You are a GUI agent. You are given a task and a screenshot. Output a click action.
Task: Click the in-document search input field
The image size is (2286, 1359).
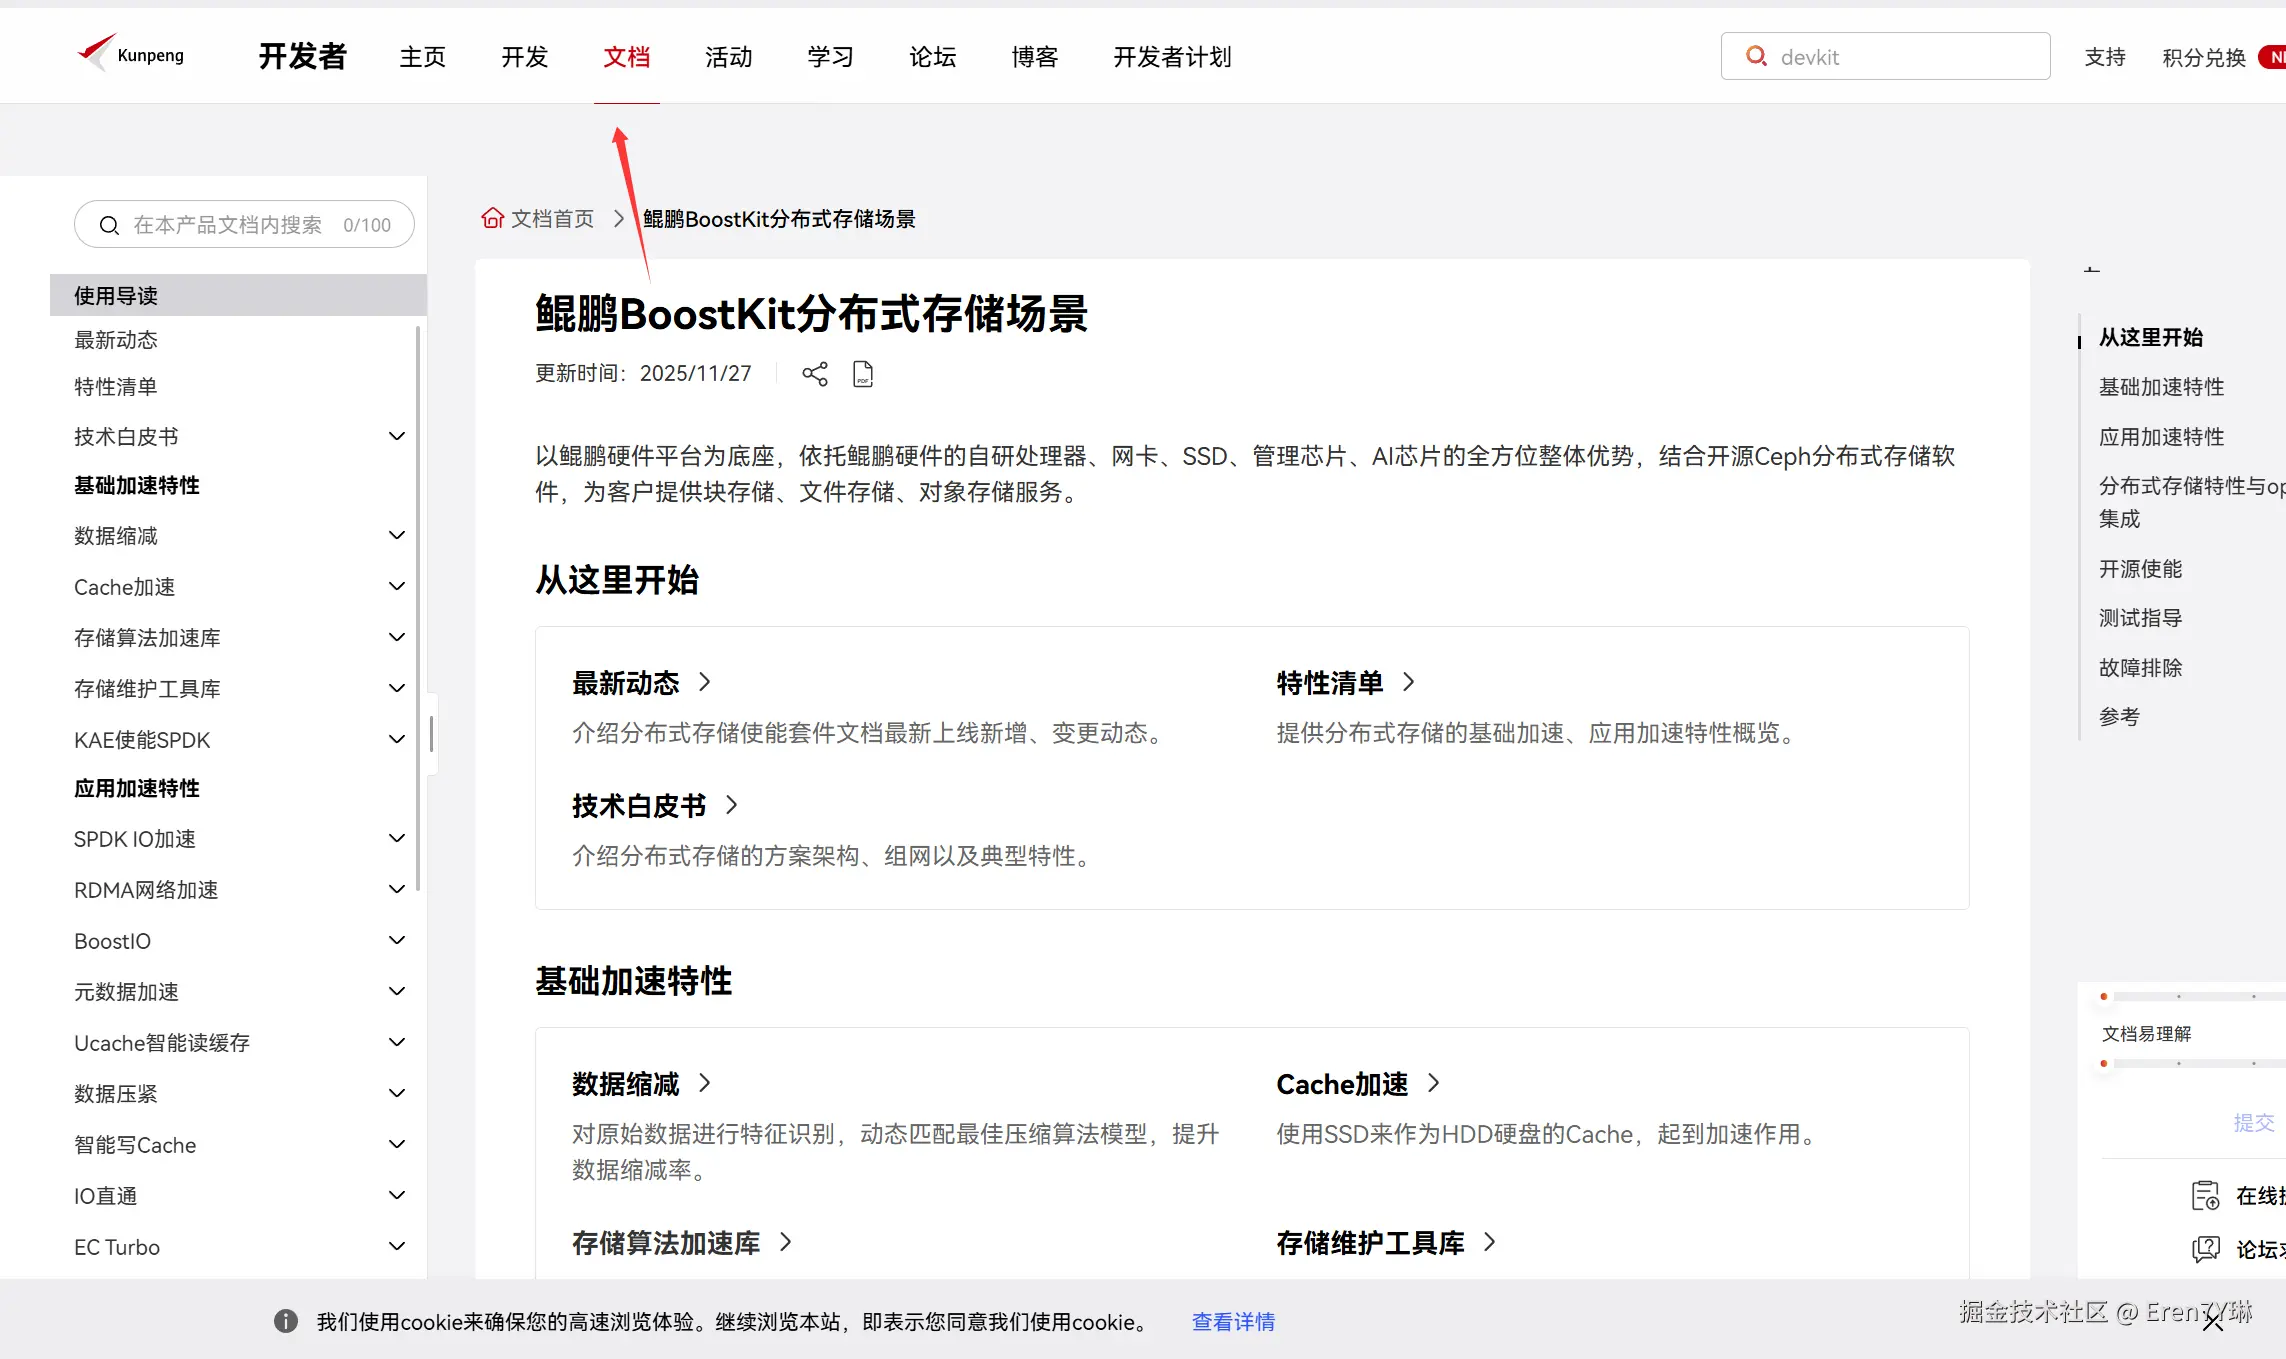pyautogui.click(x=230, y=225)
